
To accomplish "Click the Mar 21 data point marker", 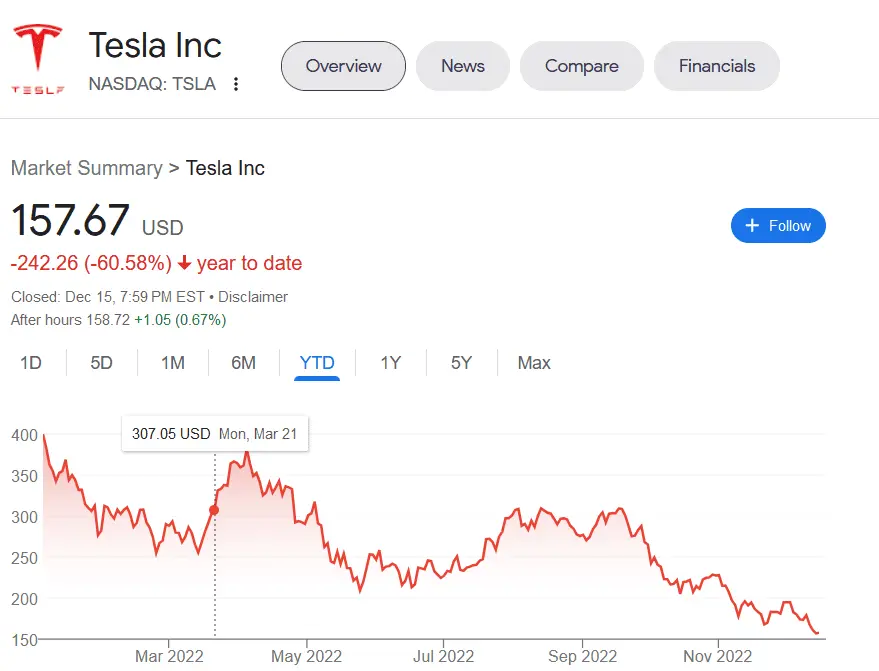I will (x=214, y=510).
